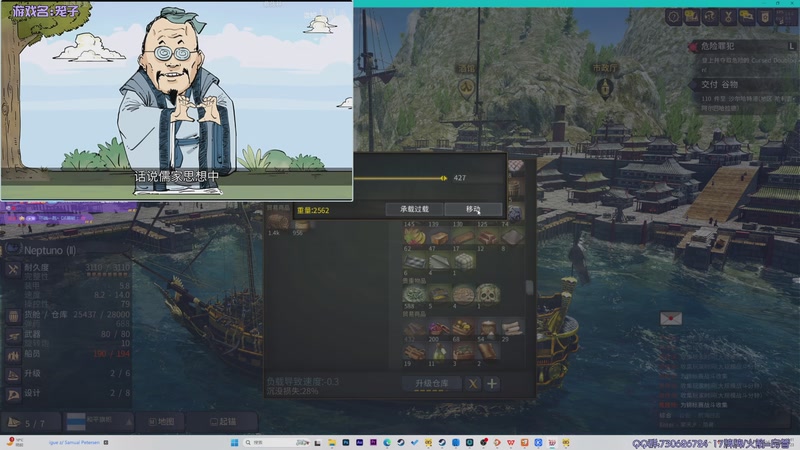The height and width of the screenshot is (450, 800).
Task: Select the 交付 谷物 quest entry
Action: coord(742,85)
